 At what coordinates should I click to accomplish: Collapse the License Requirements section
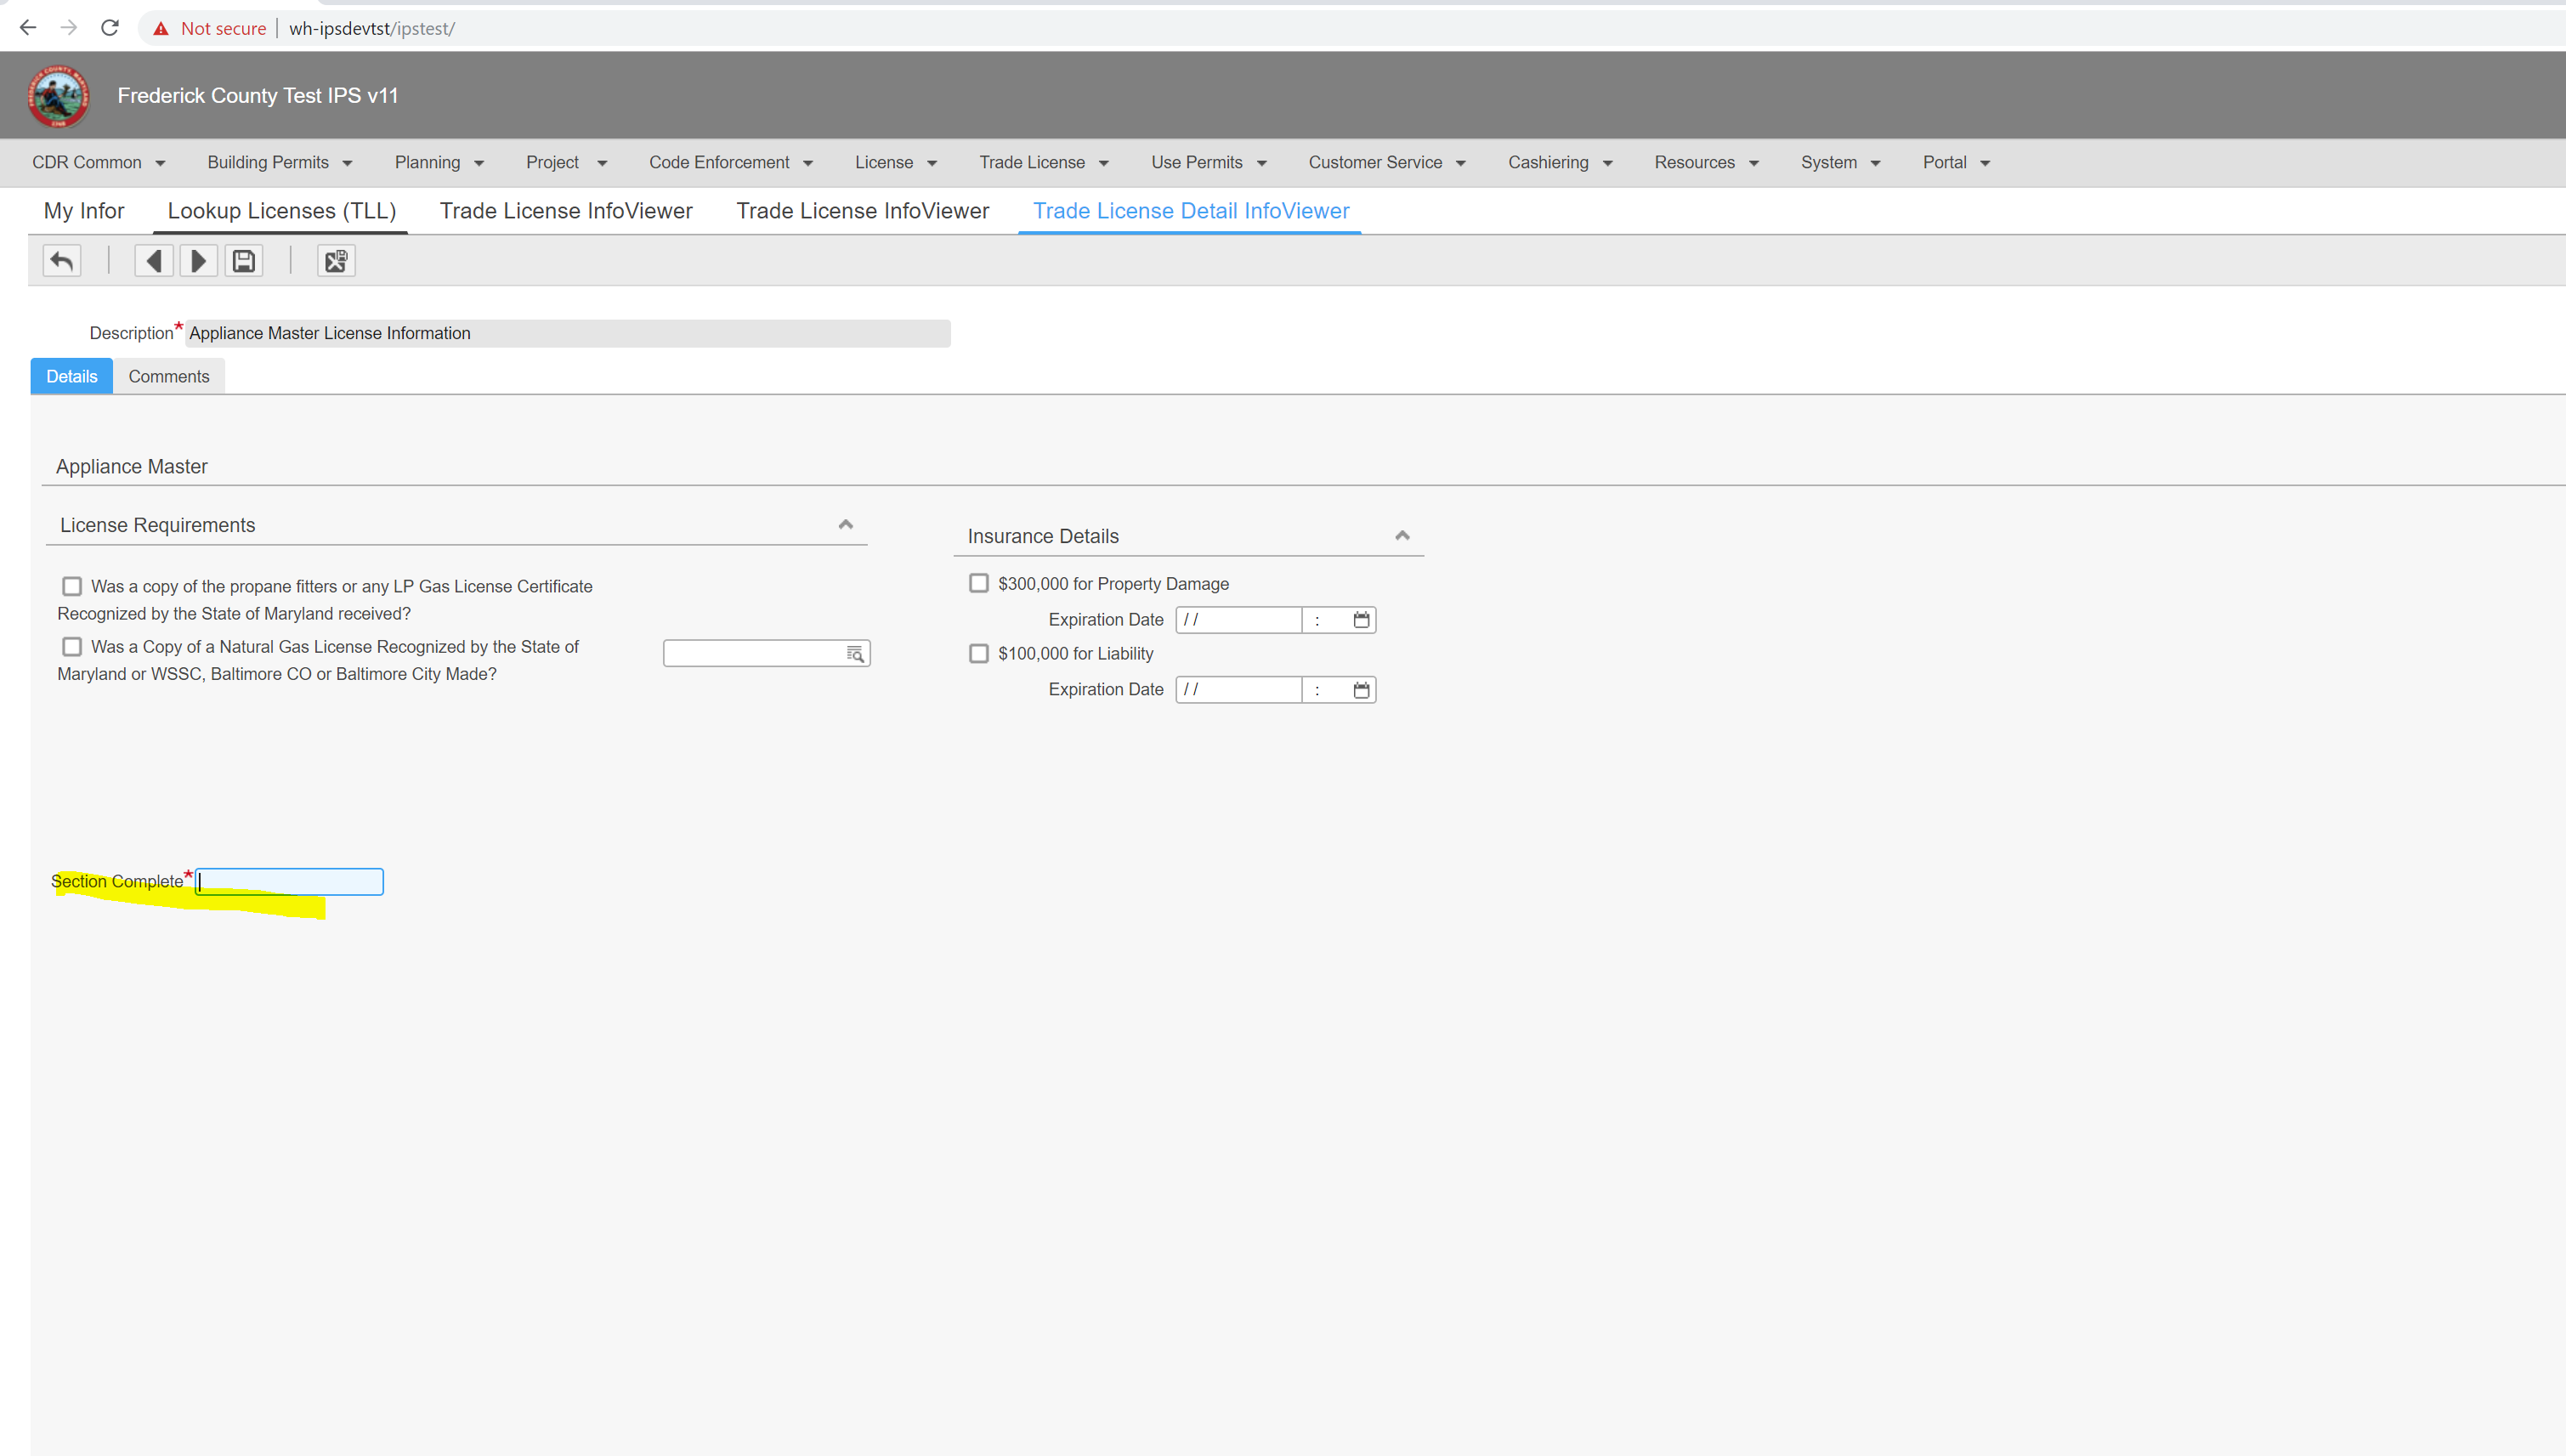(x=846, y=524)
